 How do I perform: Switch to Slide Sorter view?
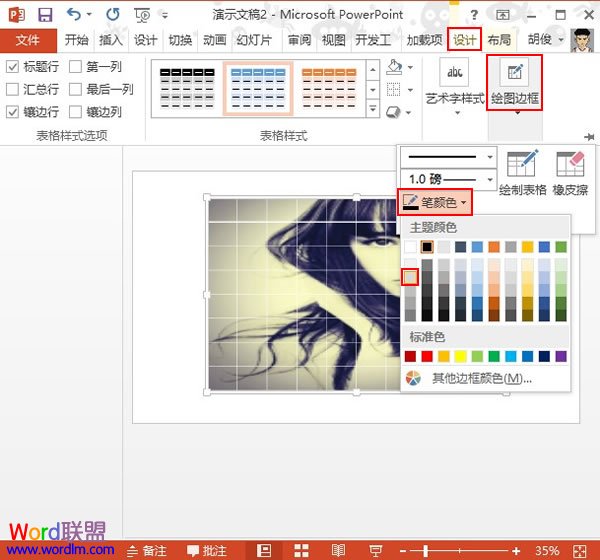point(301,551)
